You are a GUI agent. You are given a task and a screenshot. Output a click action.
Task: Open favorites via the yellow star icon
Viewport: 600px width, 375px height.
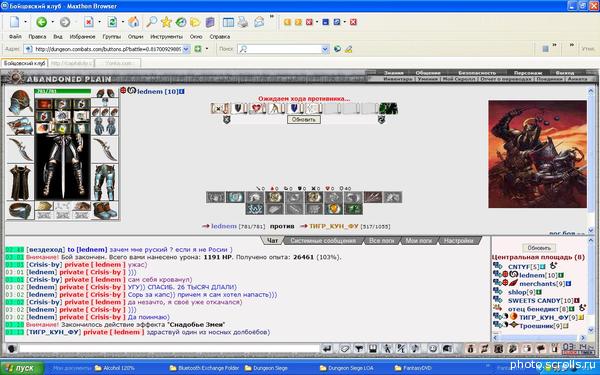[166, 22]
